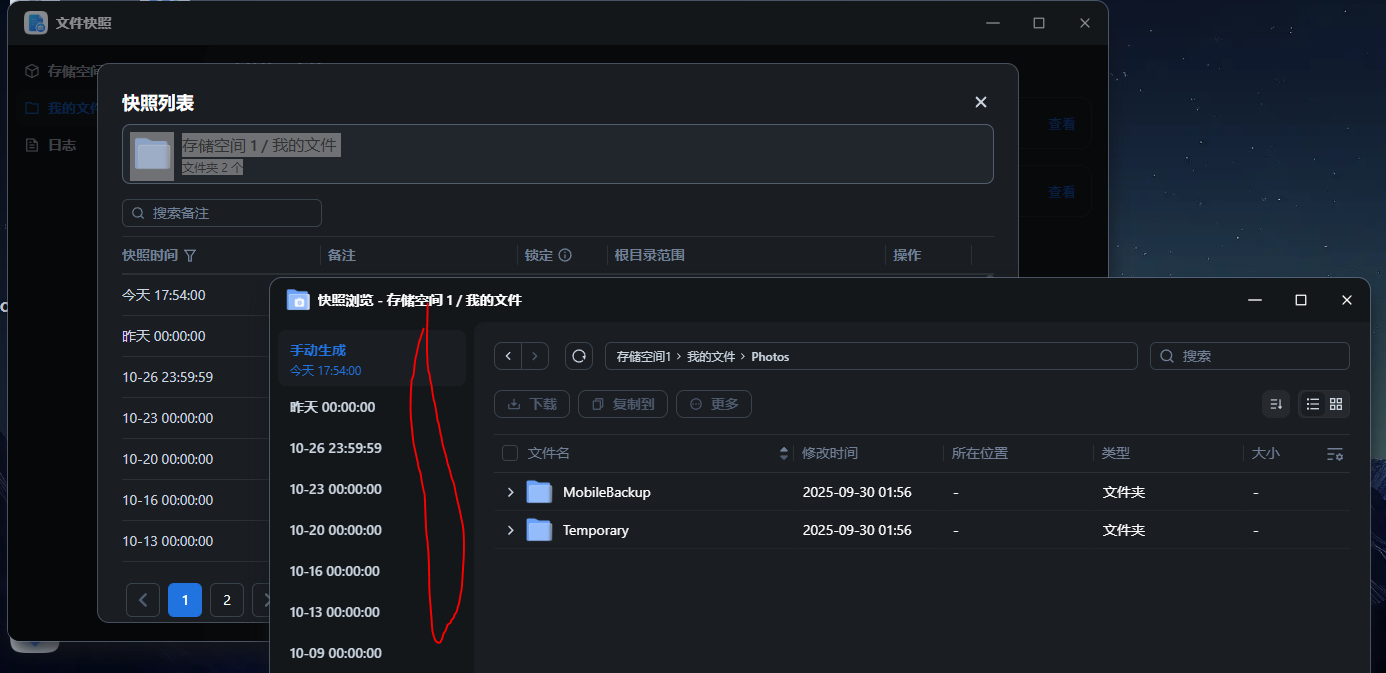Click 我的文件 in the breadcrumb path
This screenshot has width=1386, height=673.
711,356
